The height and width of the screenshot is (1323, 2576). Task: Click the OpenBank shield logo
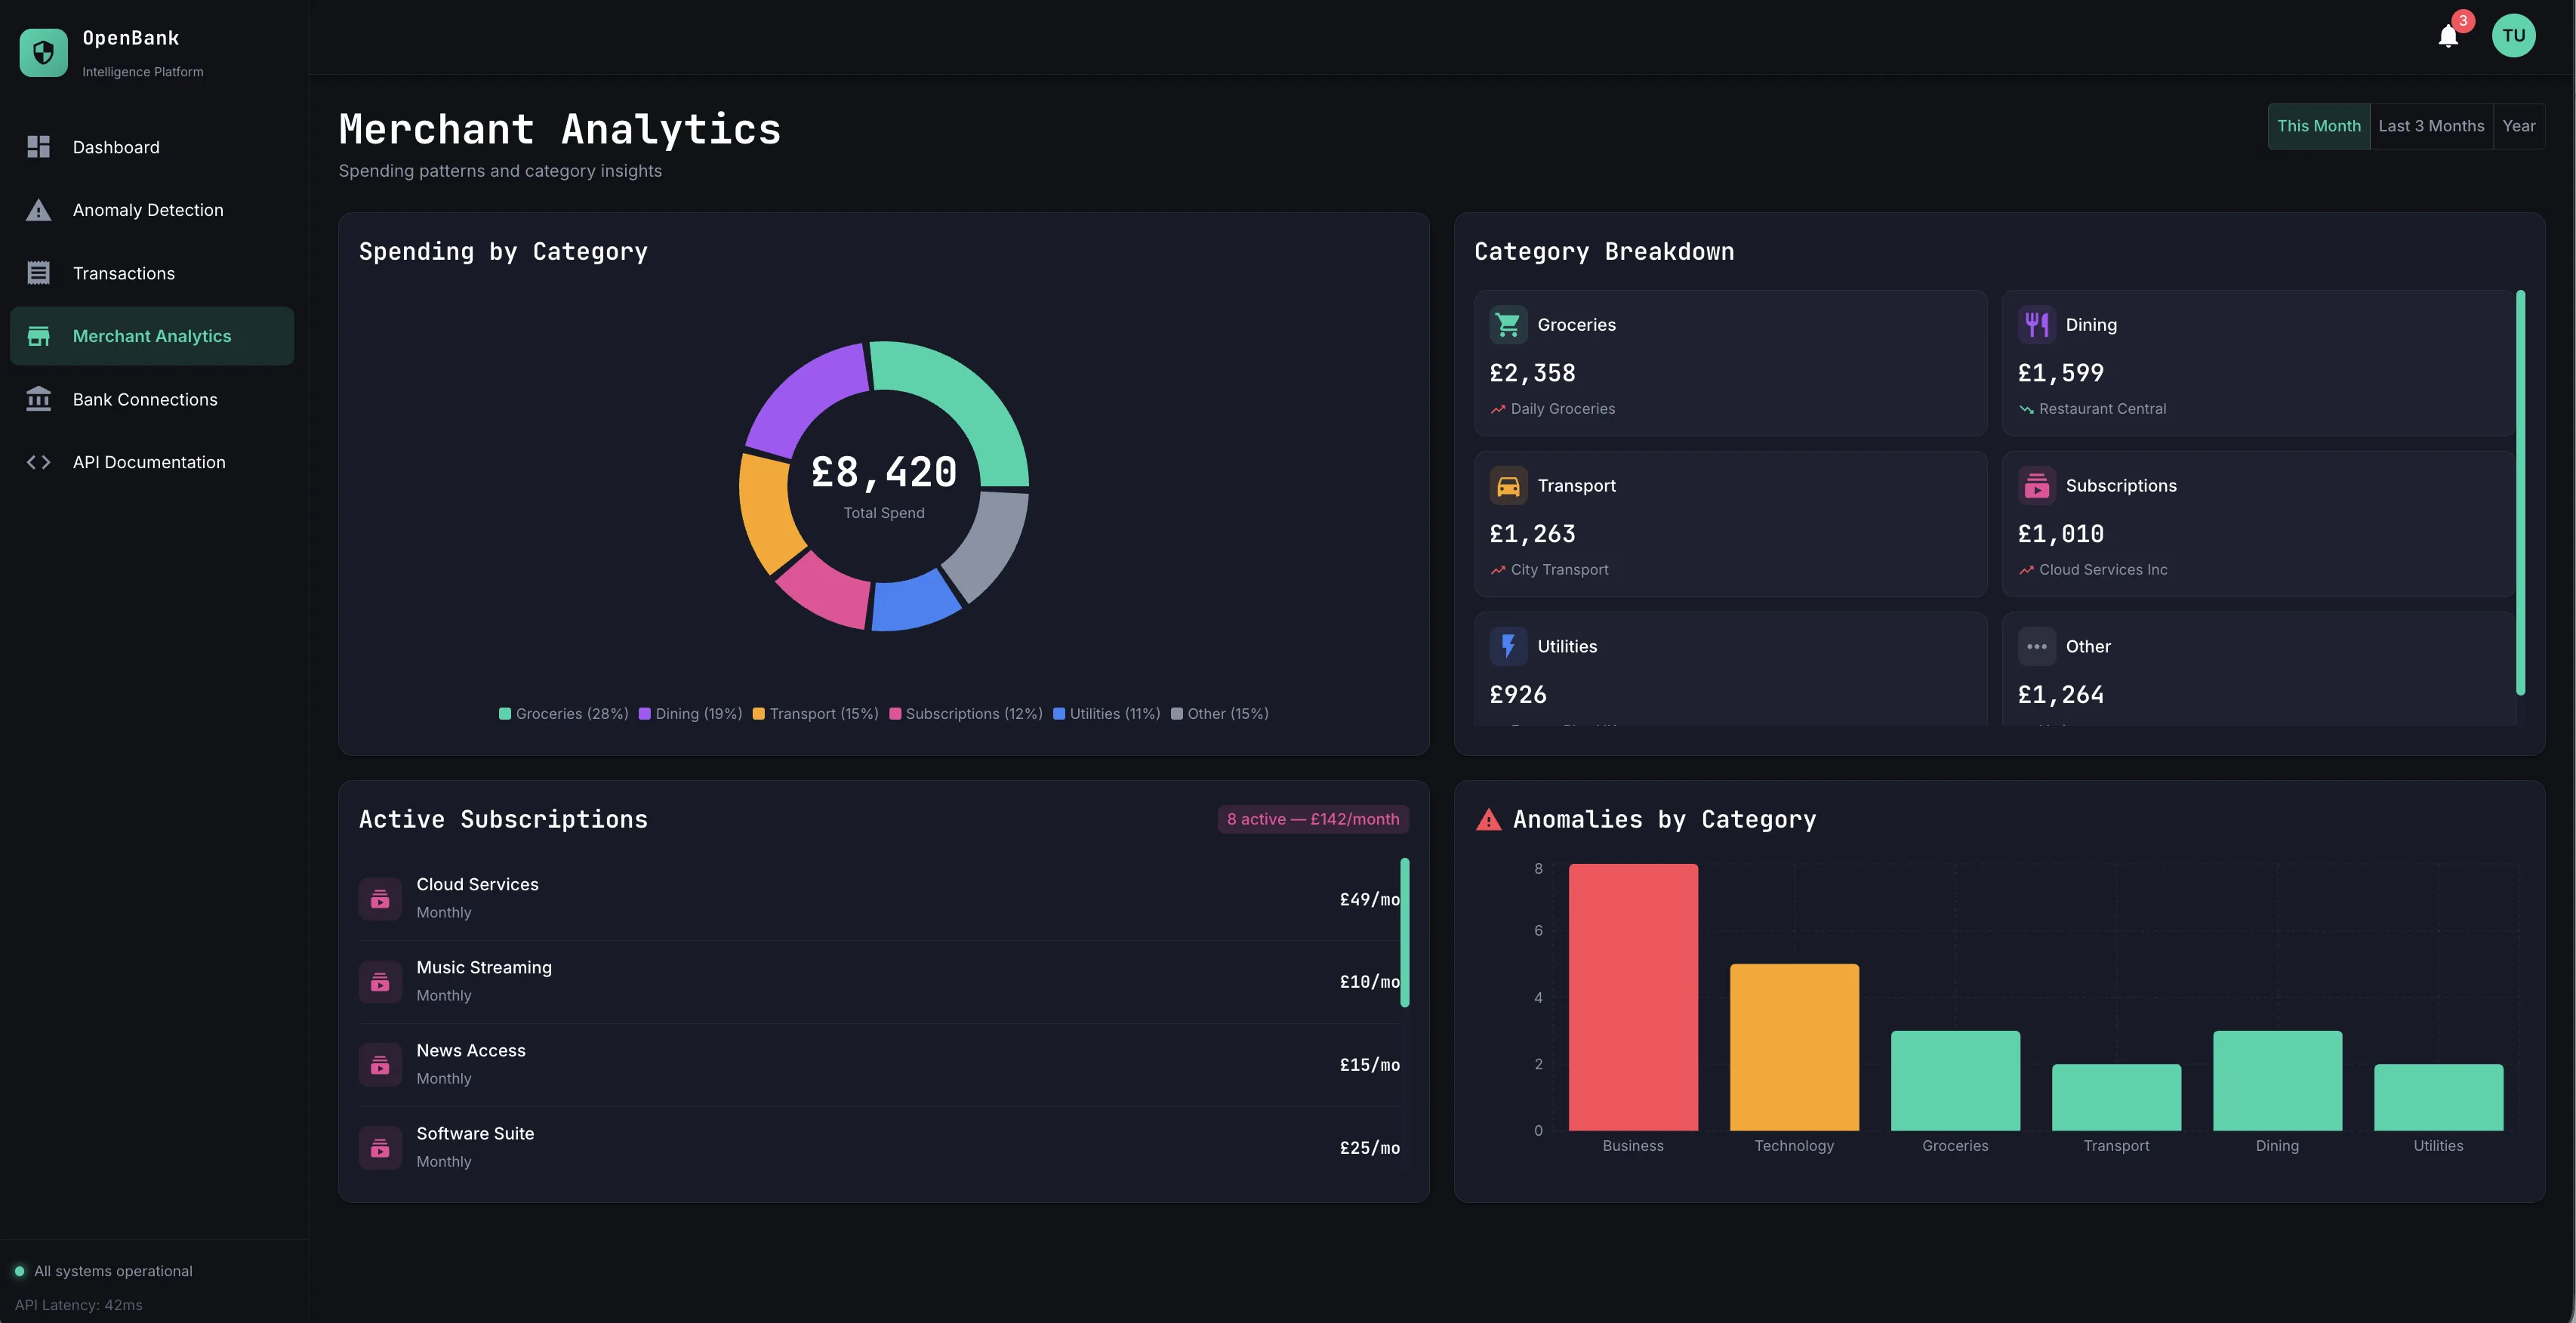pyautogui.click(x=43, y=52)
